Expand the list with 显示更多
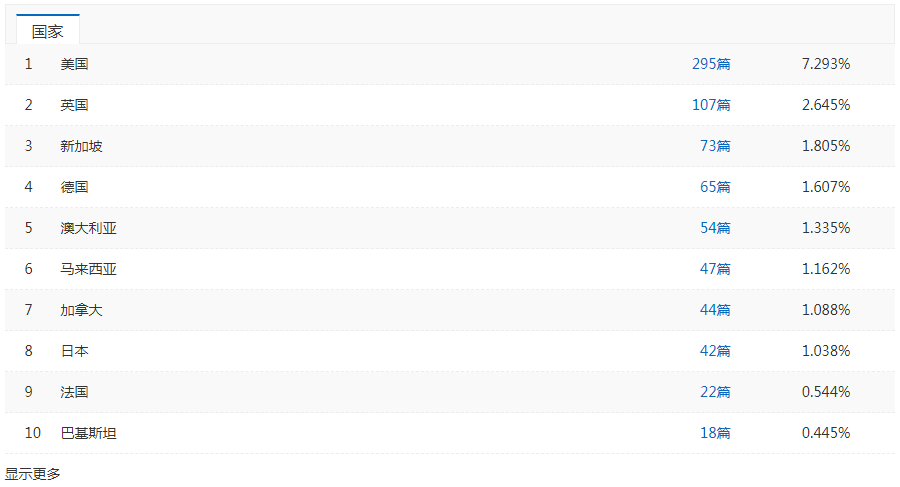 (33, 474)
